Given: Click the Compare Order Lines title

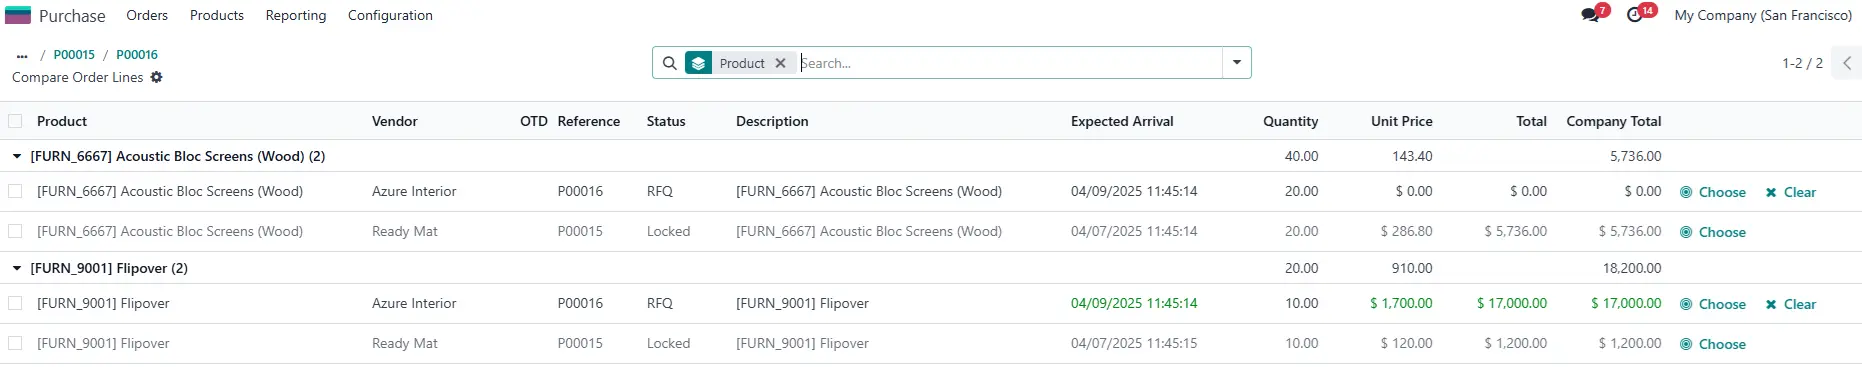Looking at the screenshot, I should tap(78, 77).
